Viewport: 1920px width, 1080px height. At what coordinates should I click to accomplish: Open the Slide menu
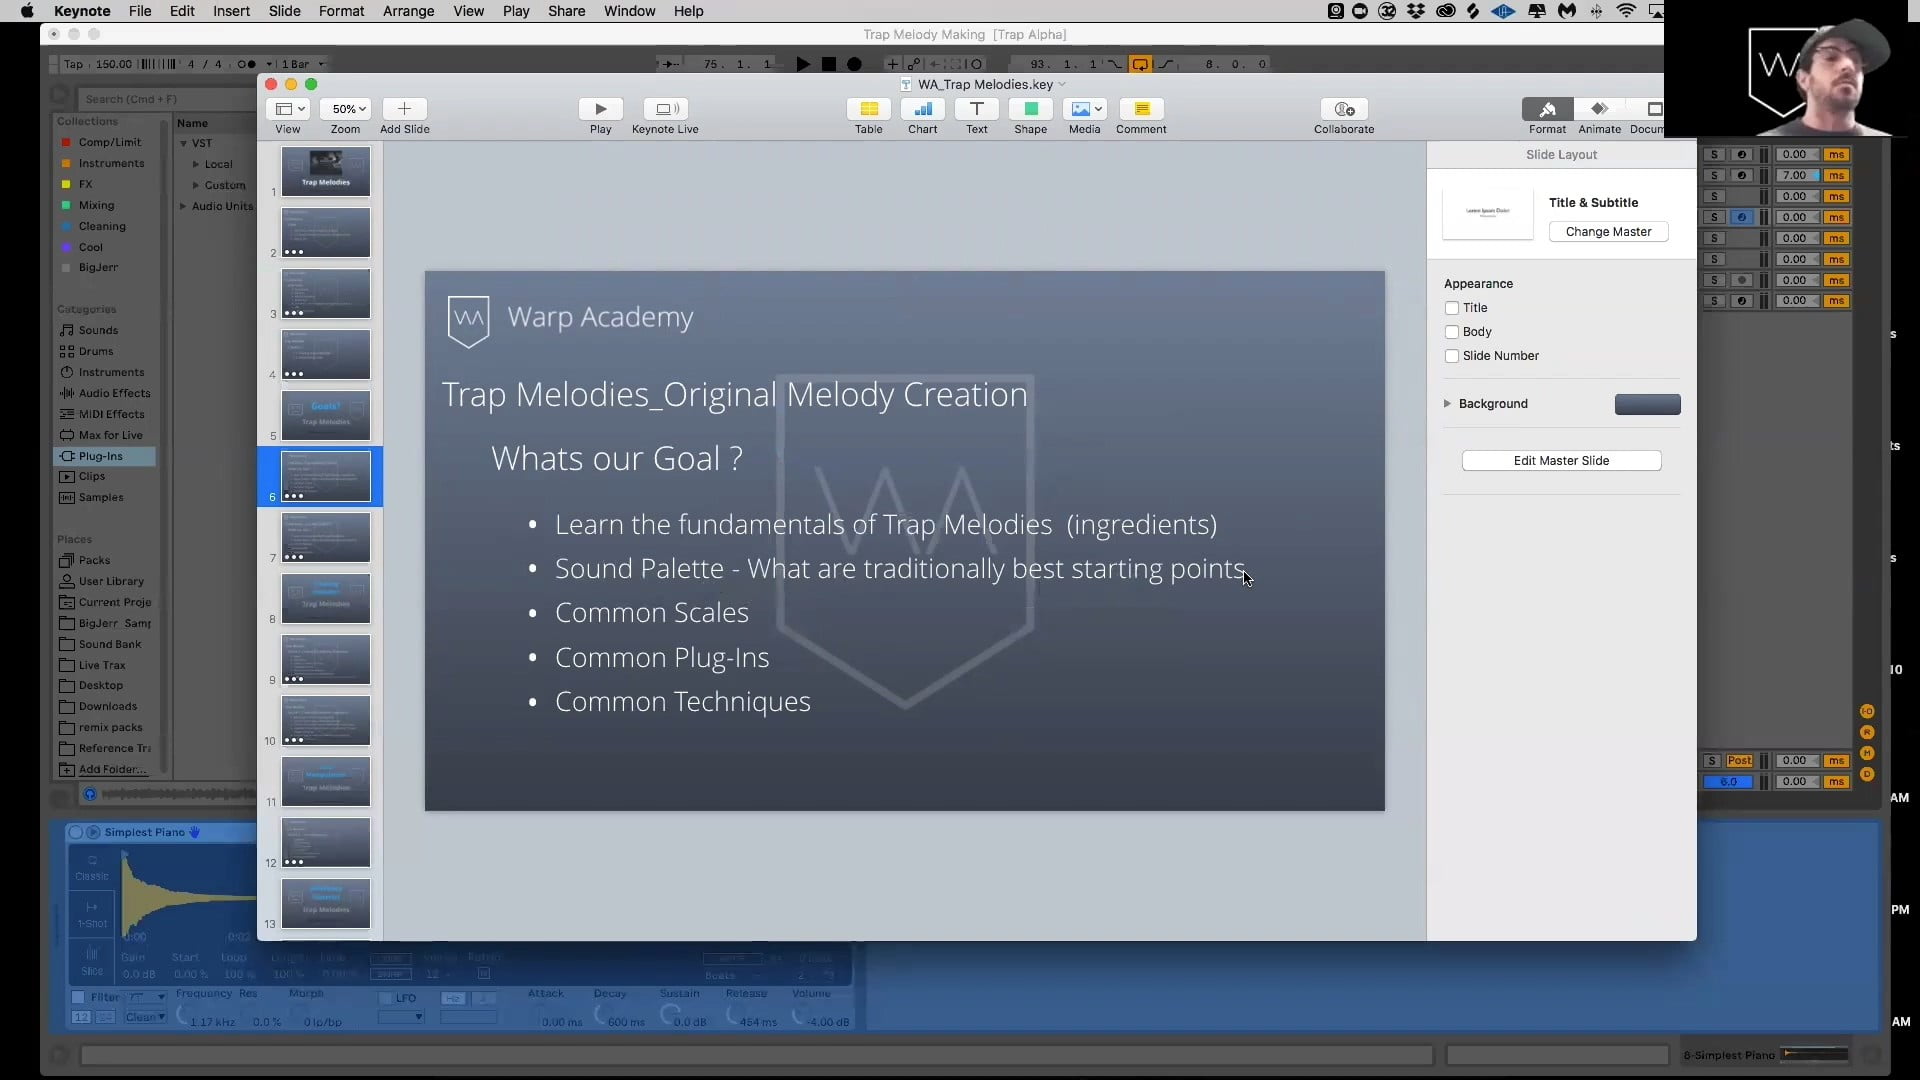coord(284,11)
